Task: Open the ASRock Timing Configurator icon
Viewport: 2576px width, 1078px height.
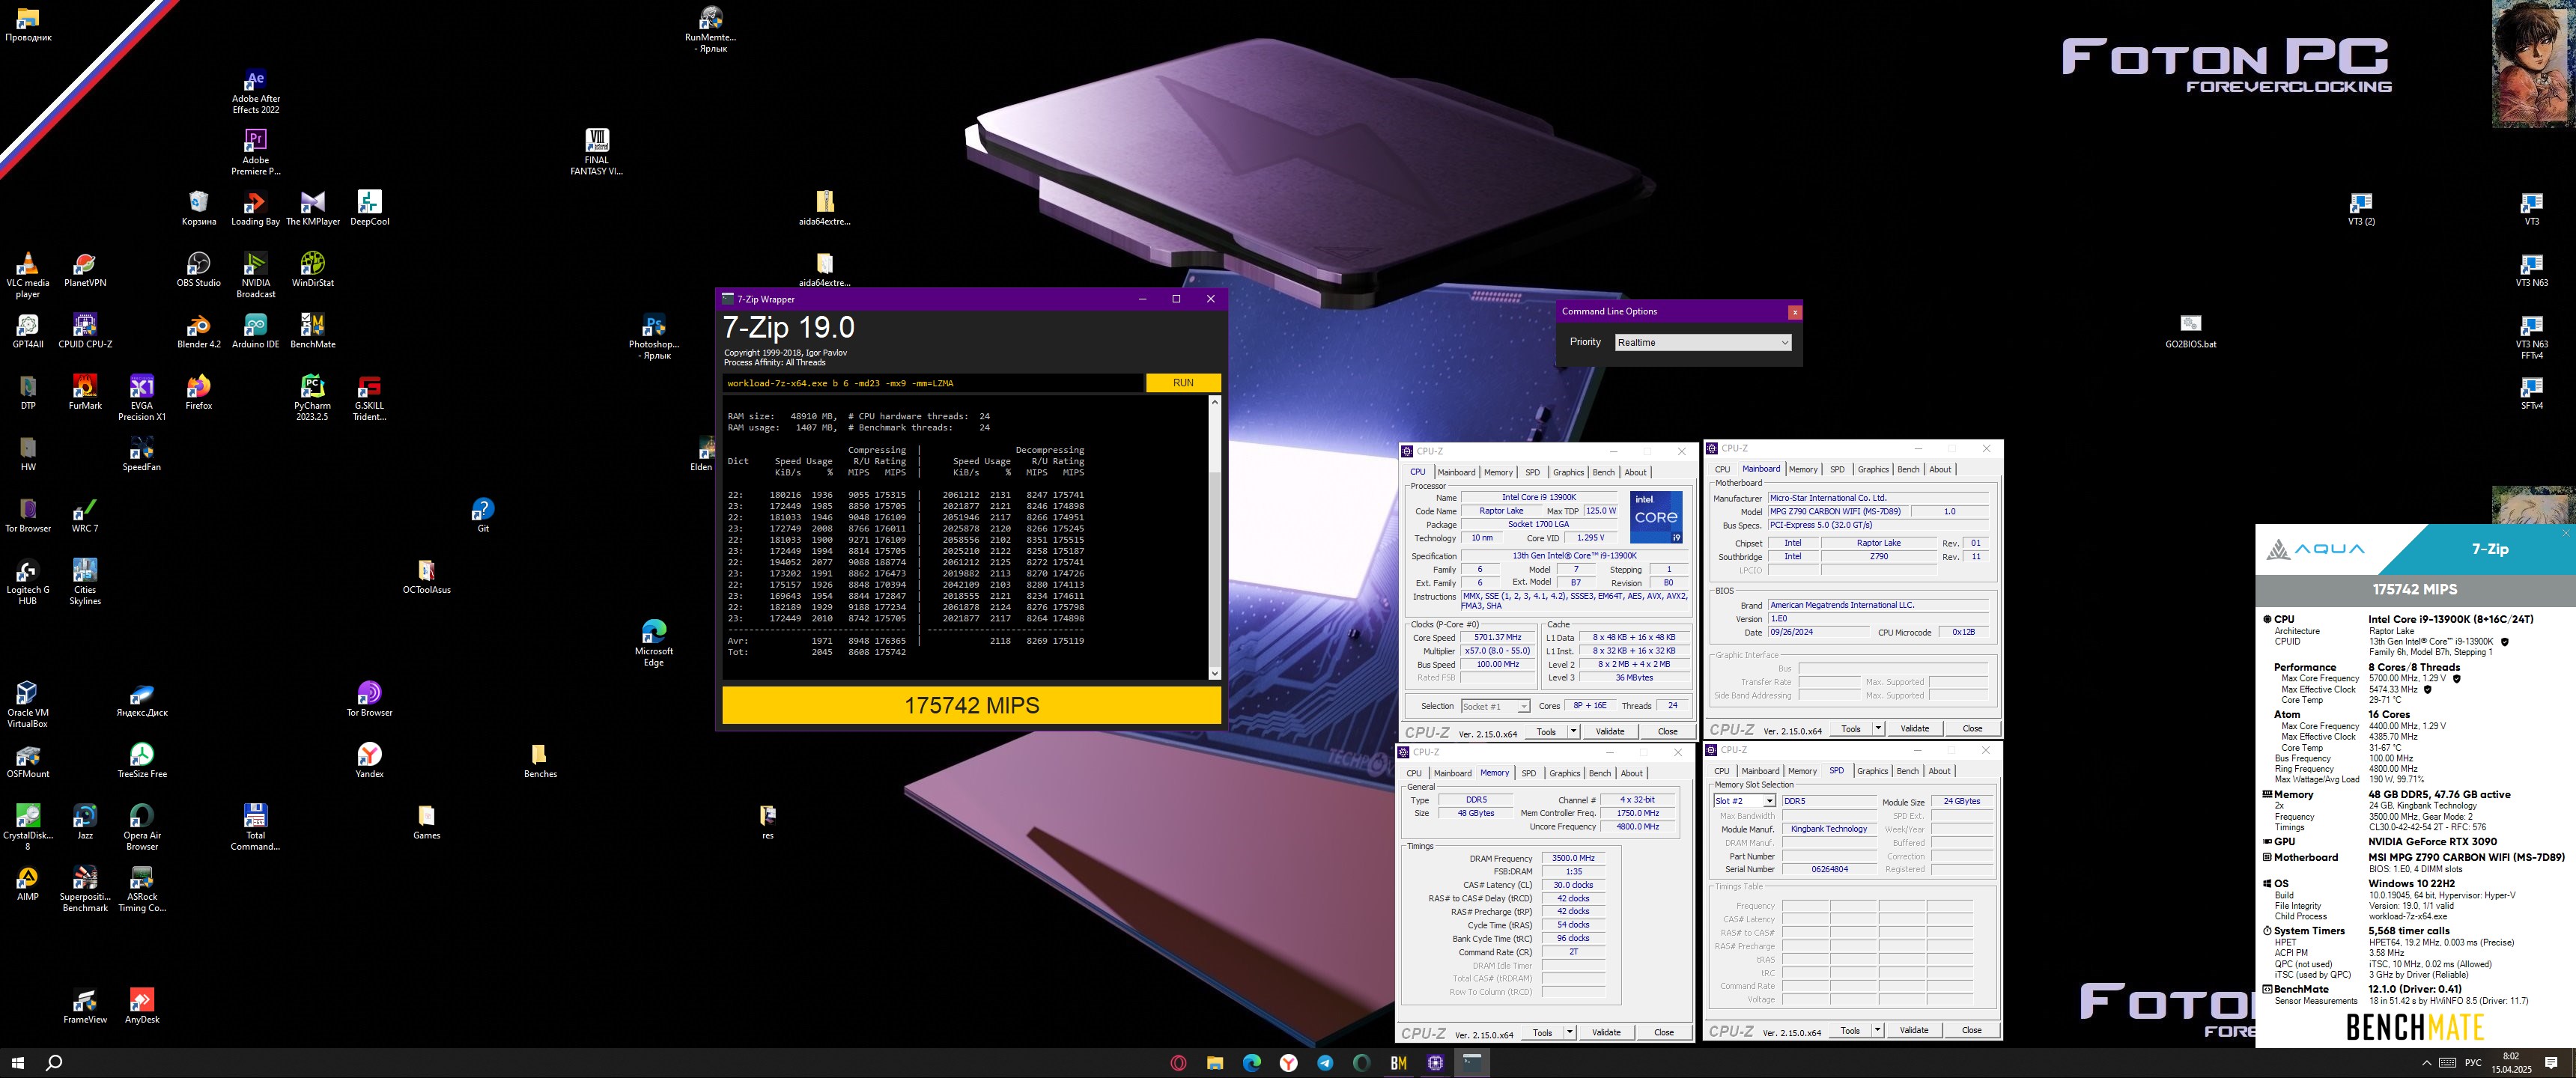Action: click(x=142, y=888)
